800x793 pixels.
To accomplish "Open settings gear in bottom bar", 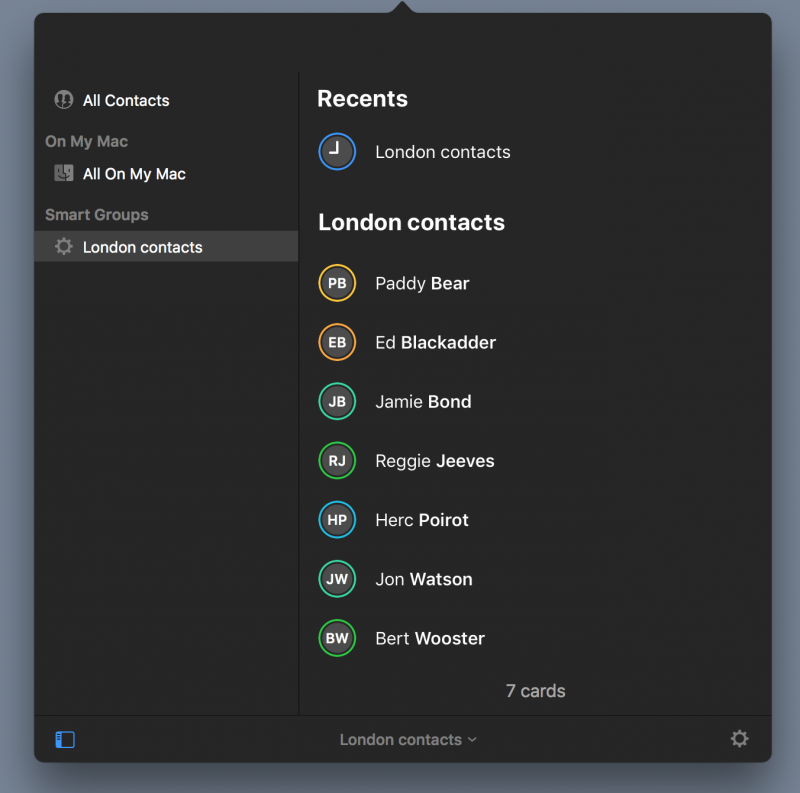I will click(739, 738).
